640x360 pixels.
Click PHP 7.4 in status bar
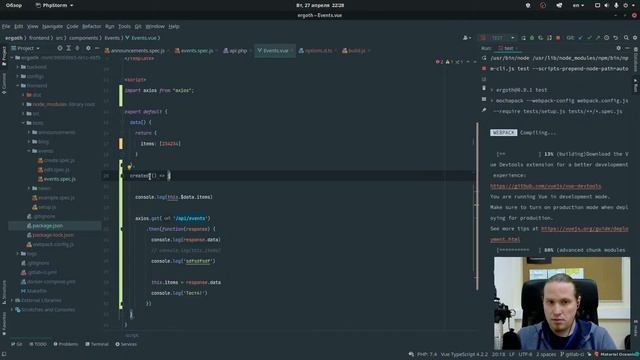click(427, 354)
